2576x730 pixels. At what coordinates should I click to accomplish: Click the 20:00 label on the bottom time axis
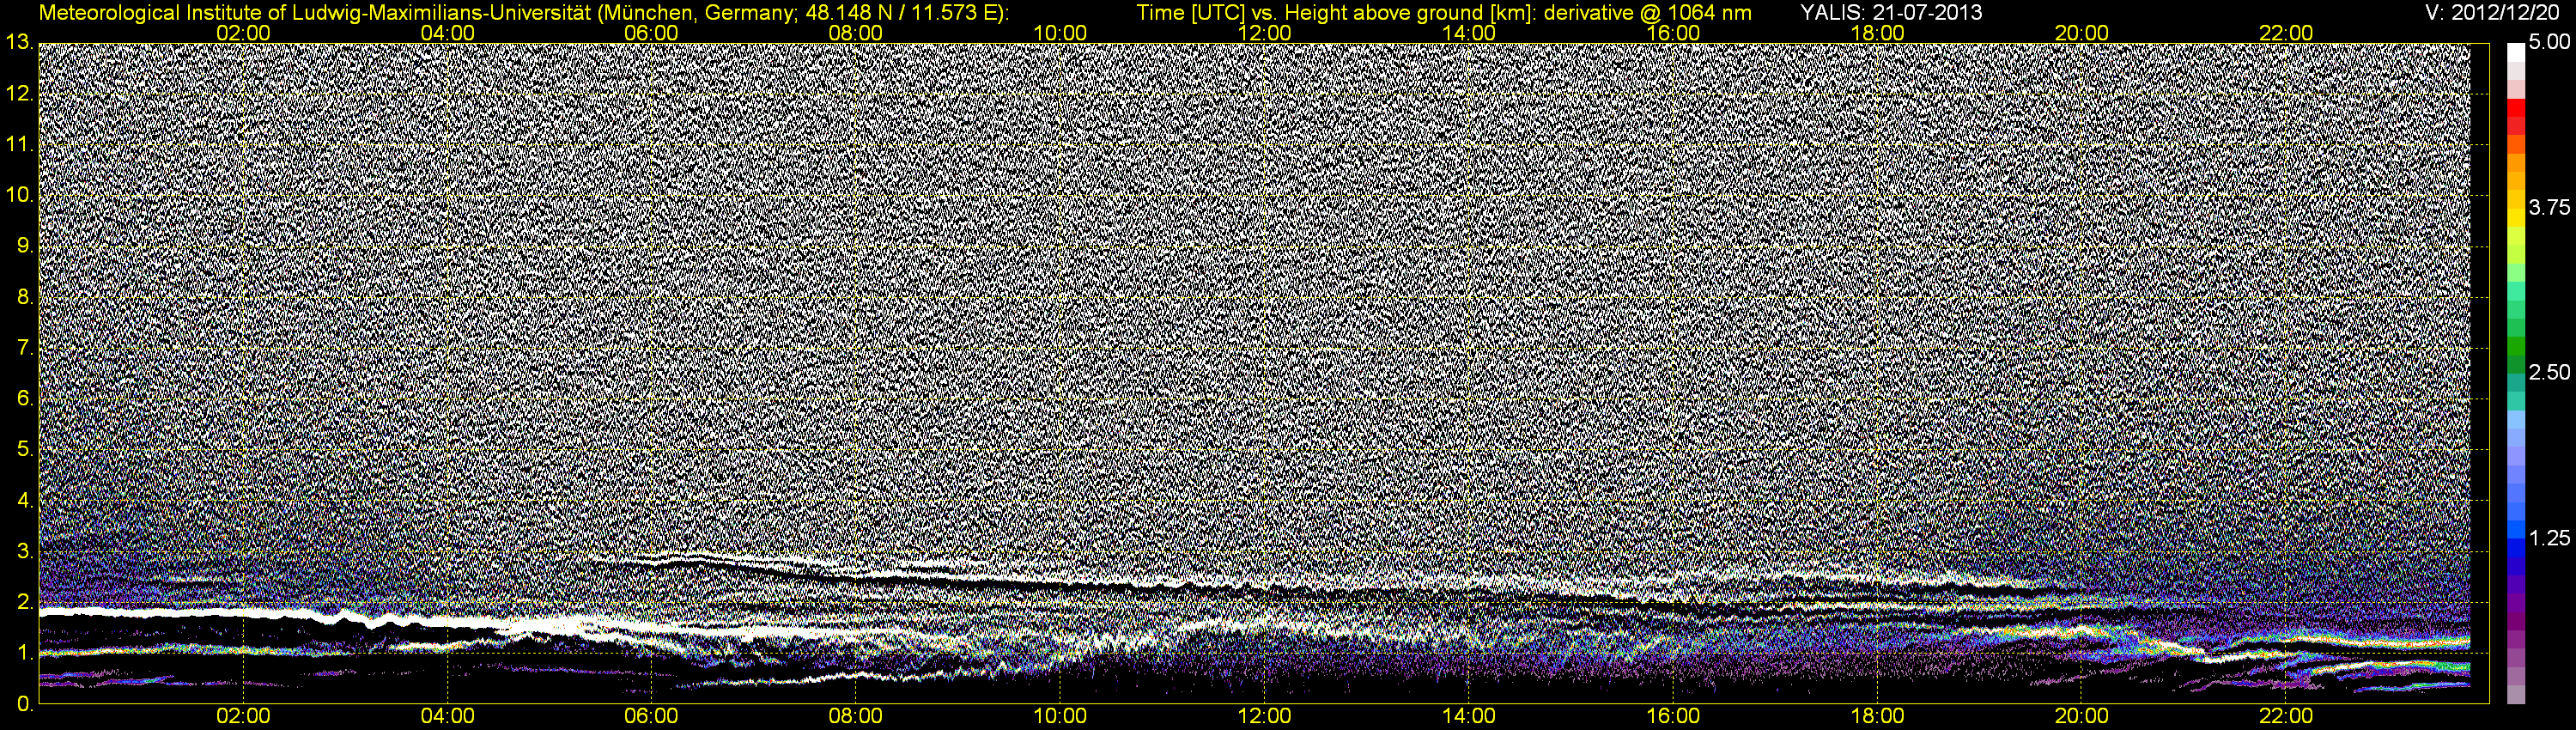pyautogui.click(x=2082, y=716)
